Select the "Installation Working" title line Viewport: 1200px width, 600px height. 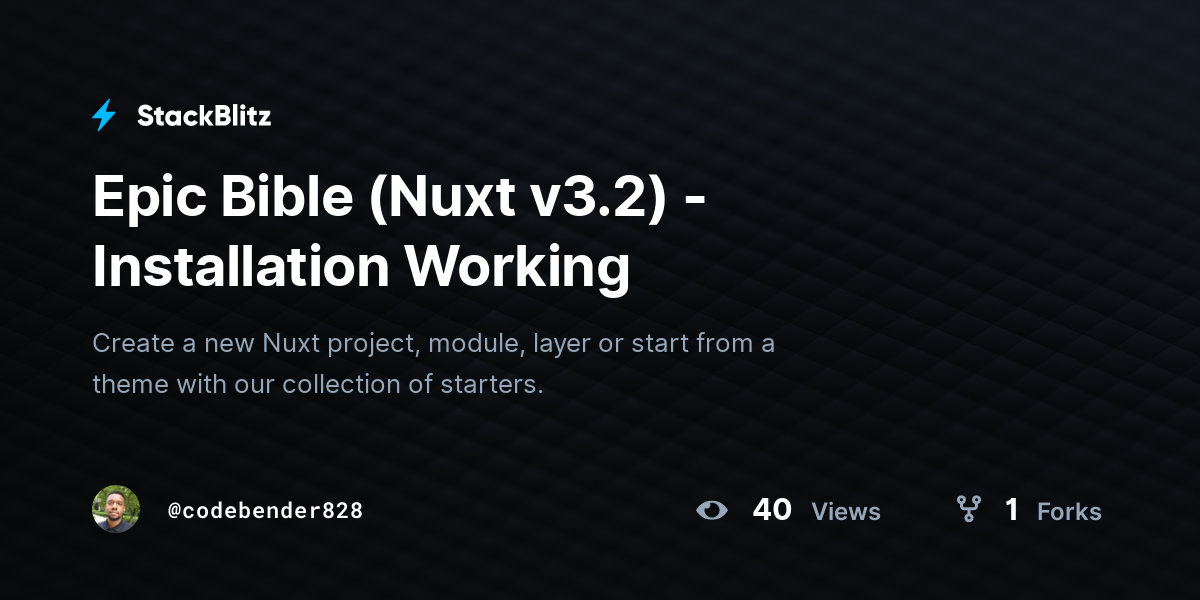coord(361,266)
